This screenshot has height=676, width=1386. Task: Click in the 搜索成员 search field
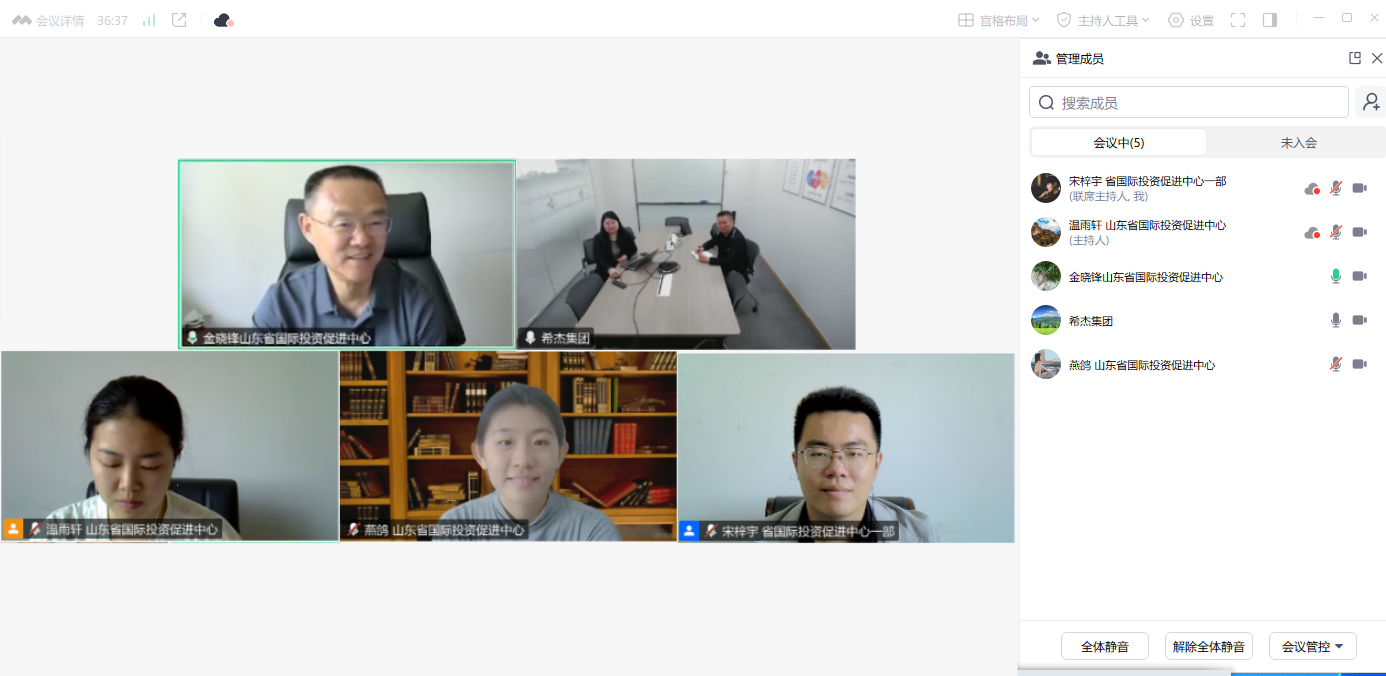click(x=1189, y=102)
